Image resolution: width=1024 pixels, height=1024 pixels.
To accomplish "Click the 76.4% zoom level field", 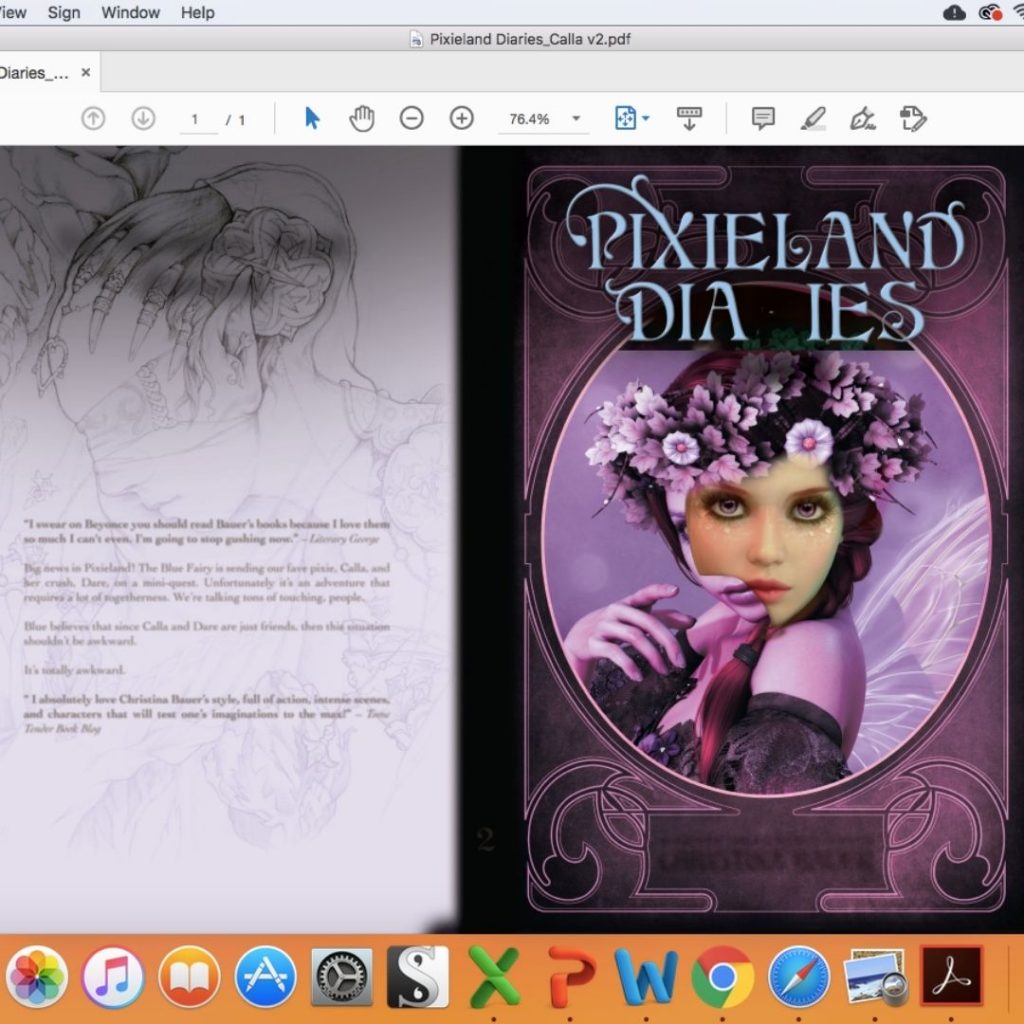I will (530, 119).
